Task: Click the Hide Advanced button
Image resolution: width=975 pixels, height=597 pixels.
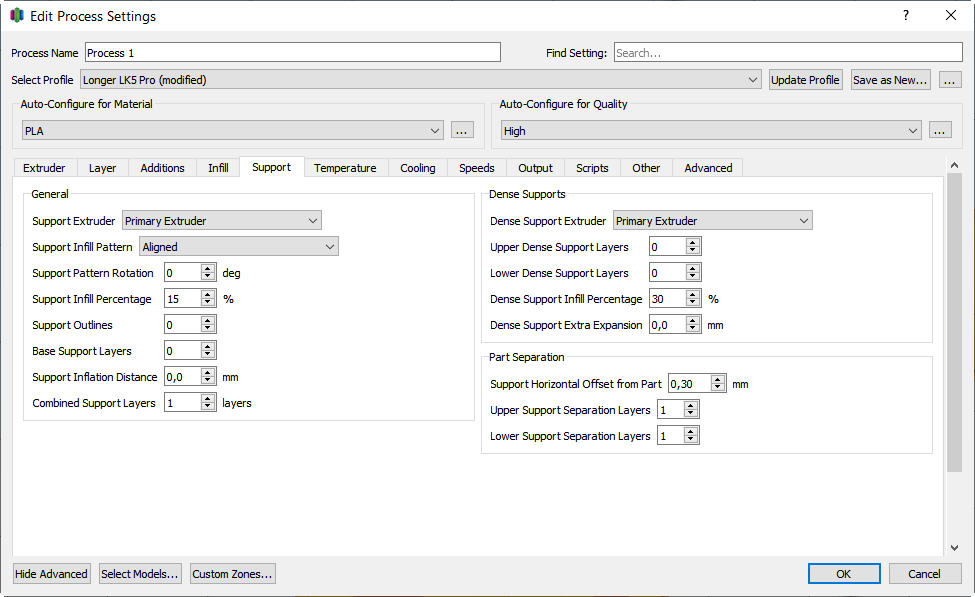Action: [x=51, y=574]
